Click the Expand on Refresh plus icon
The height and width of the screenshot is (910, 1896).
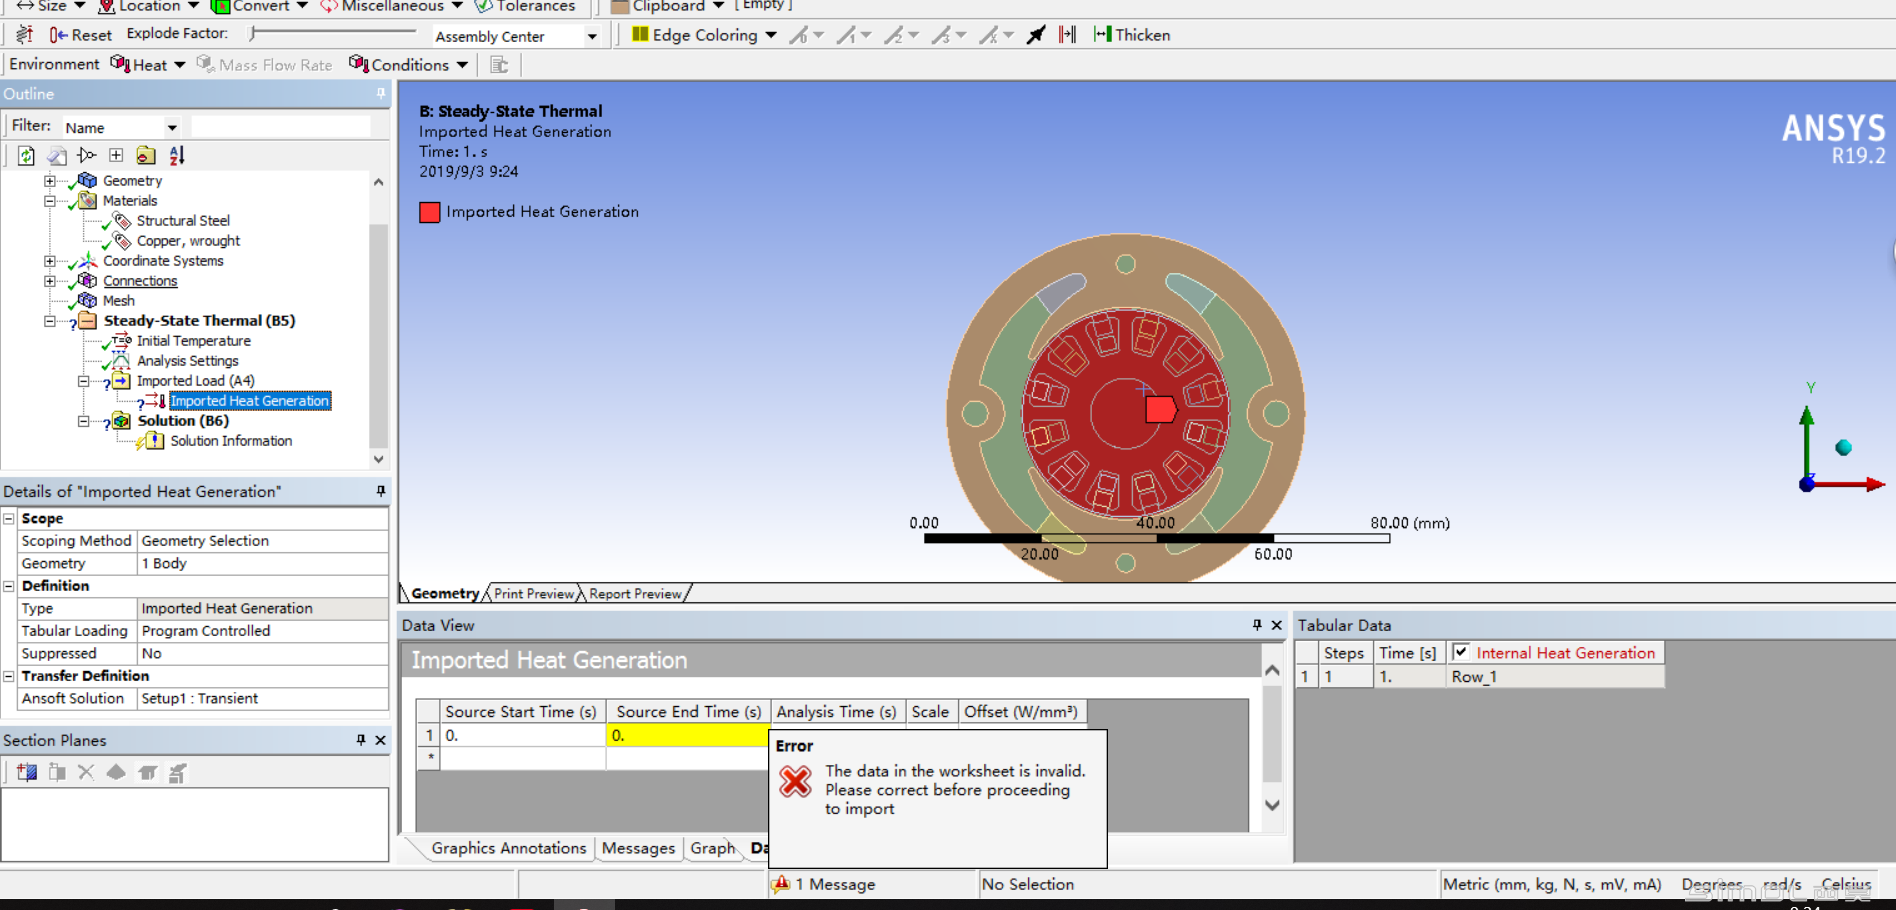pyautogui.click(x=116, y=155)
